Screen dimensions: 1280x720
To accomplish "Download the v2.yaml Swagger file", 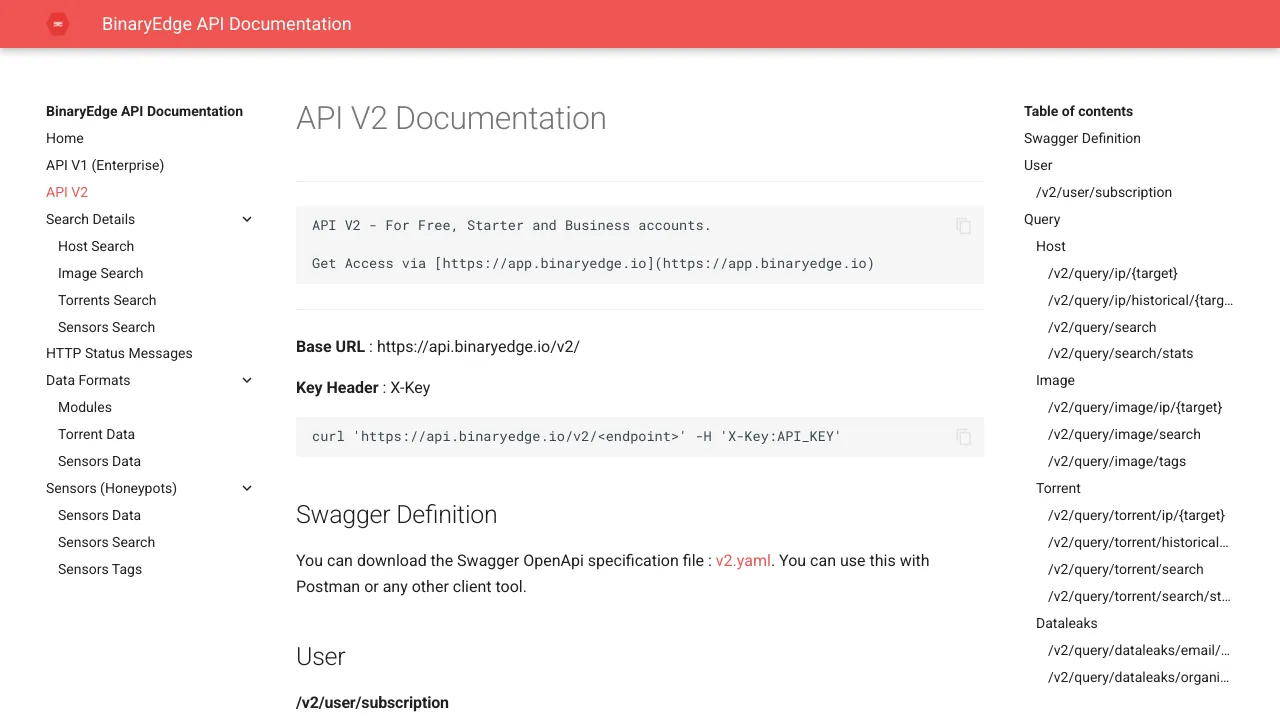I will [743, 561].
